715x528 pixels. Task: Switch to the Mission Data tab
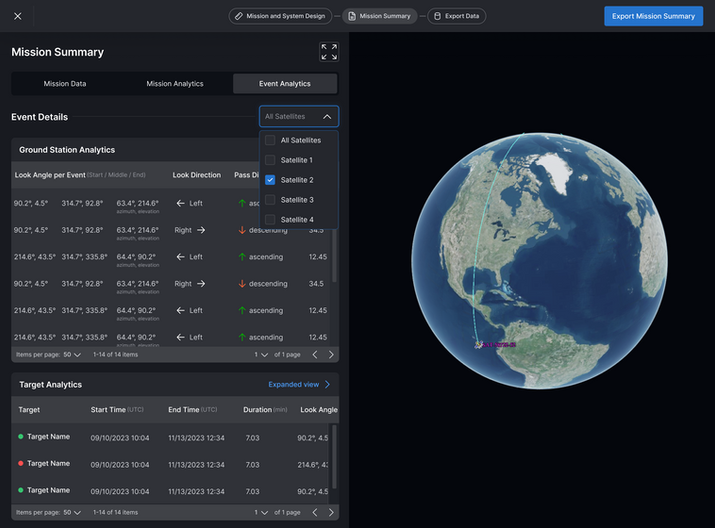[x=65, y=83]
